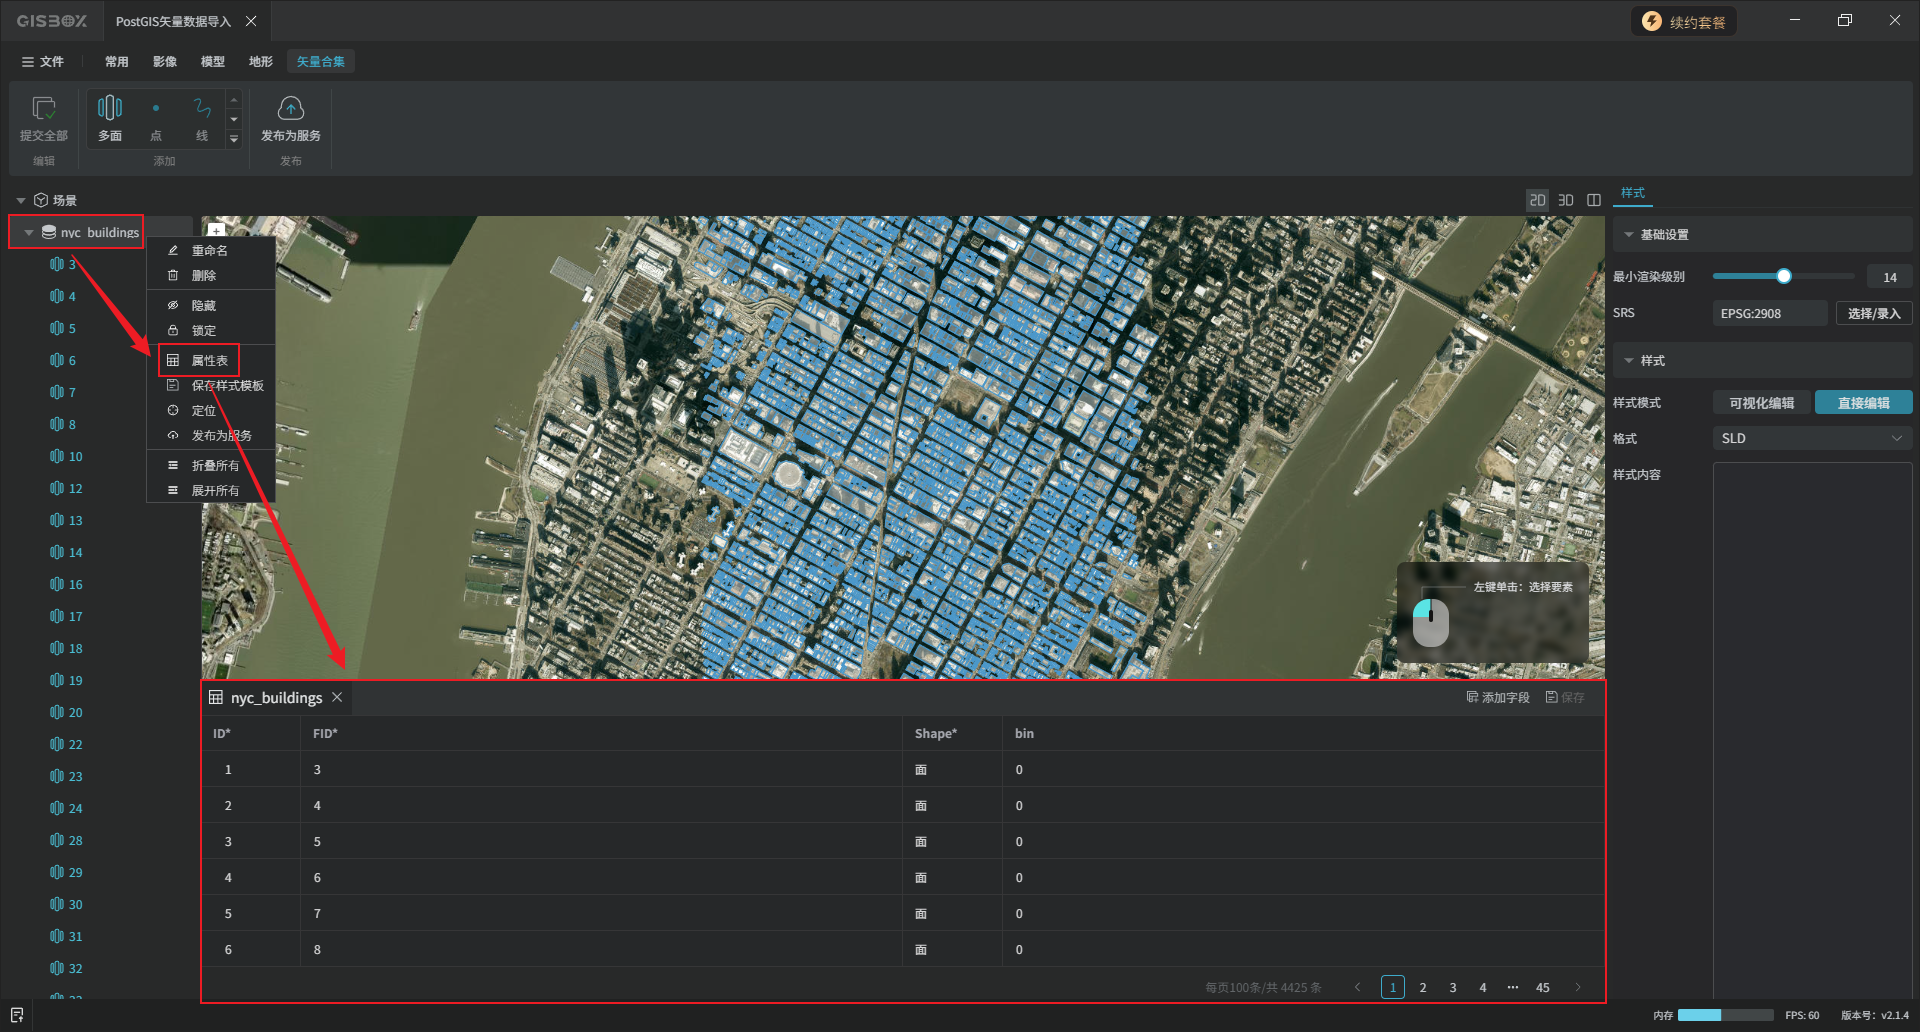Click the Submit All (提交全部) icon
This screenshot has width=1920, height=1032.
click(44, 109)
